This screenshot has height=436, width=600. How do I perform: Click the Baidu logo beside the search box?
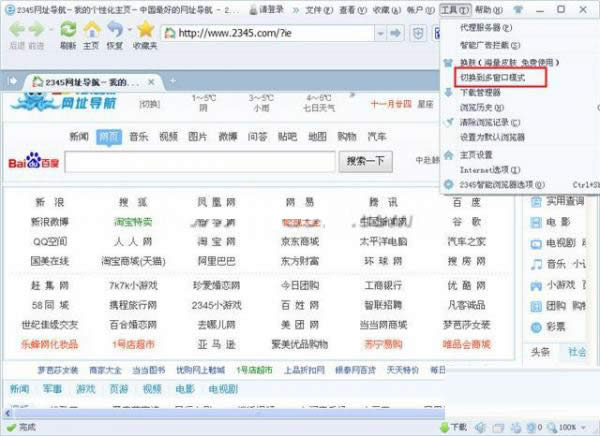[34, 161]
